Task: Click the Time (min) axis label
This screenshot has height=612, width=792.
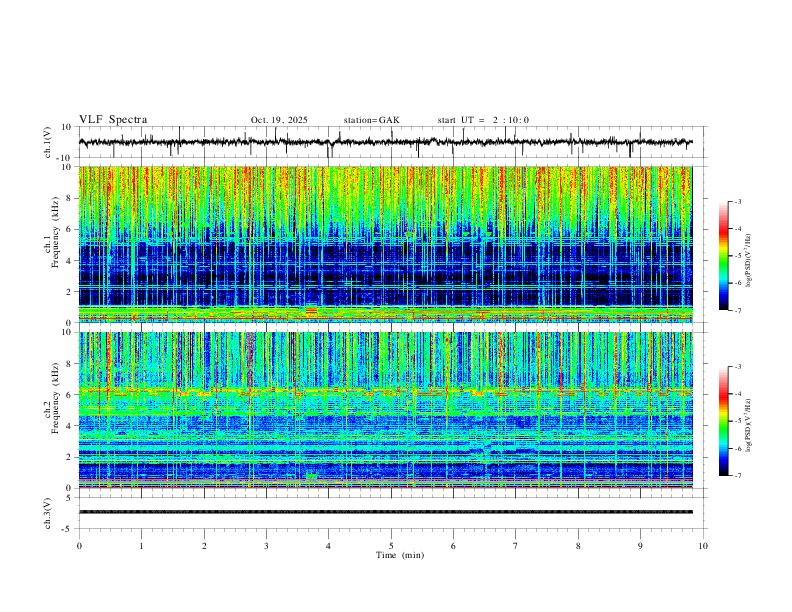Action: 400,555
